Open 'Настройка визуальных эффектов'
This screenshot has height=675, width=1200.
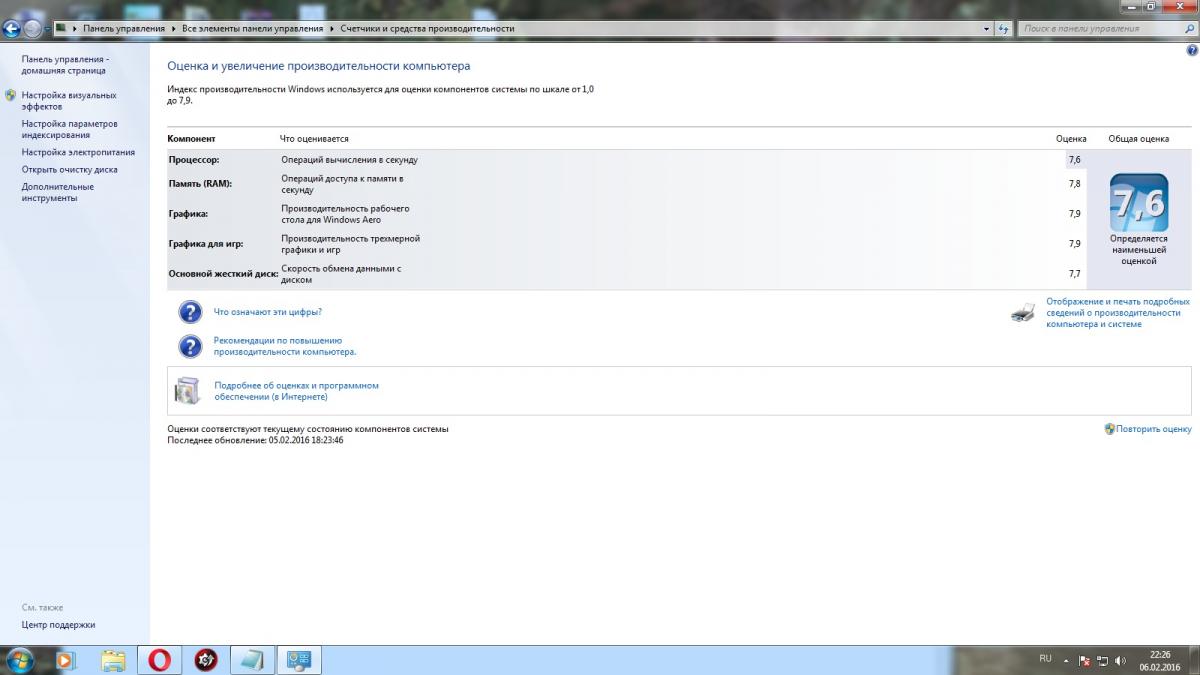click(69, 101)
